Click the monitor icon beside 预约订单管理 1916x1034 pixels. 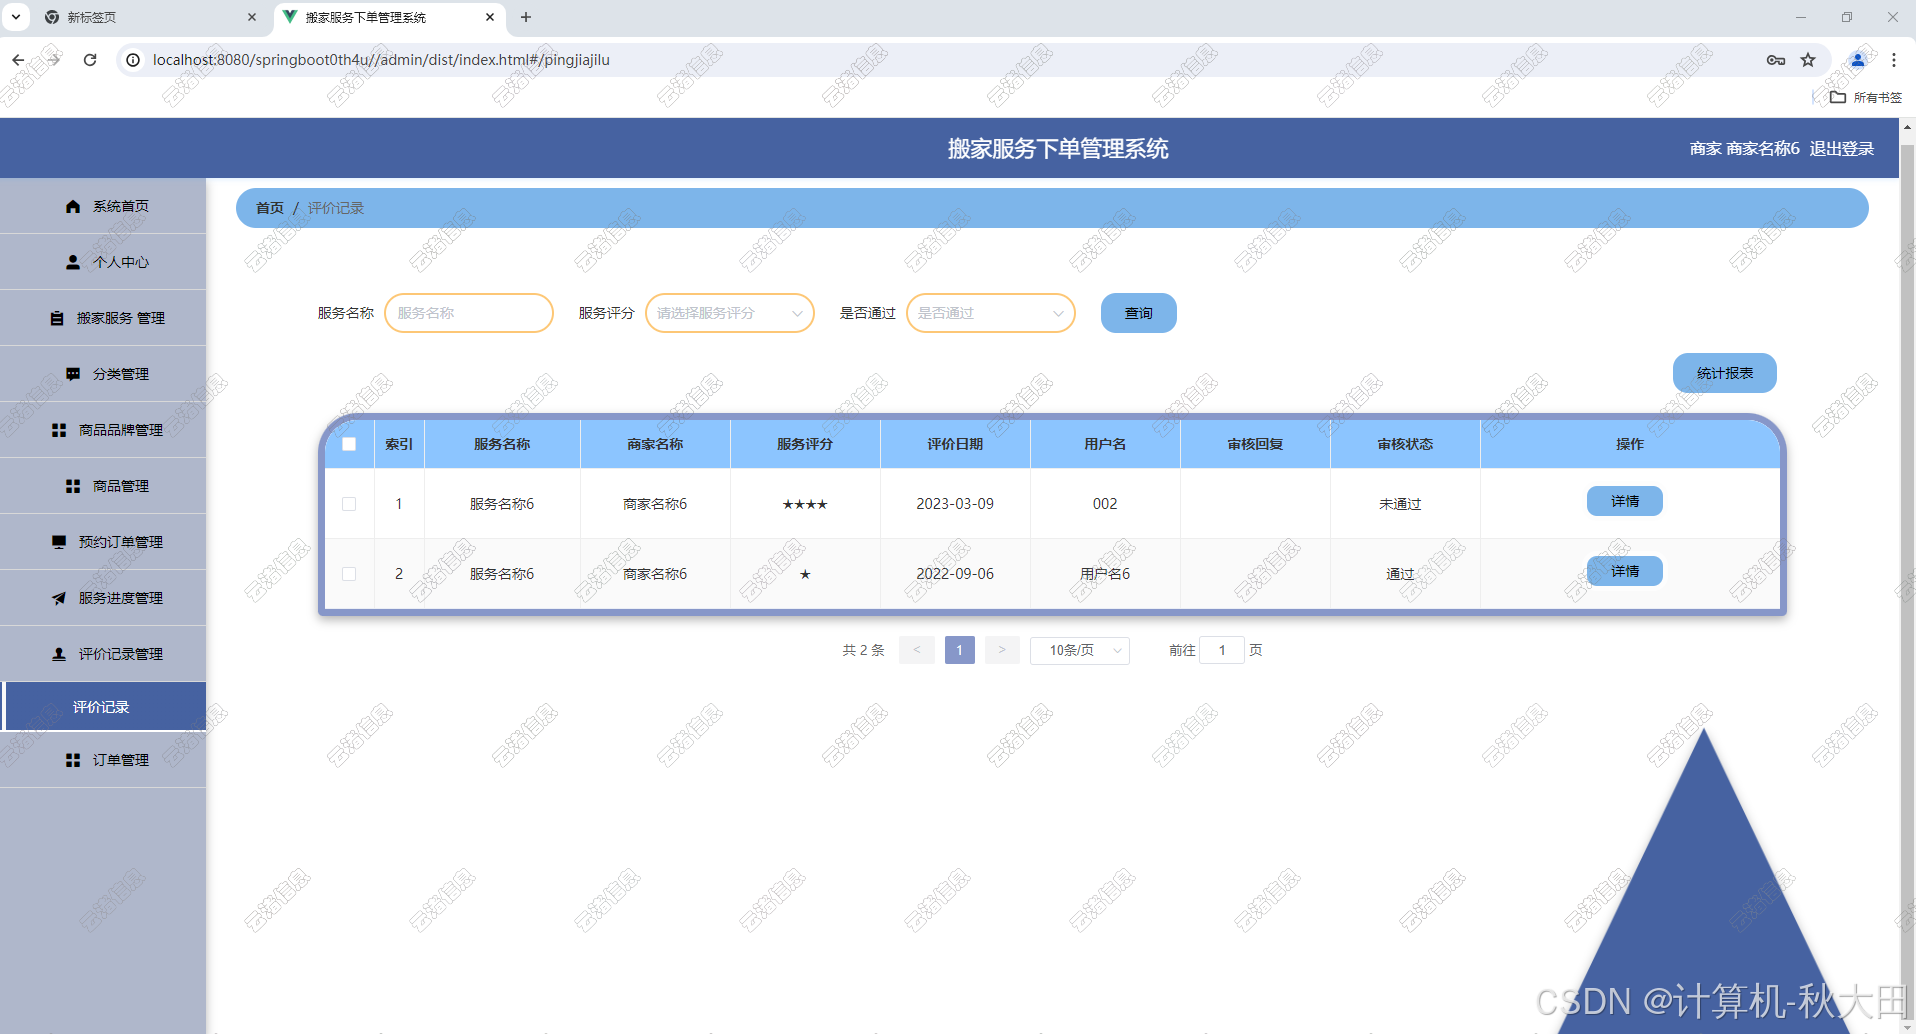click(59, 542)
